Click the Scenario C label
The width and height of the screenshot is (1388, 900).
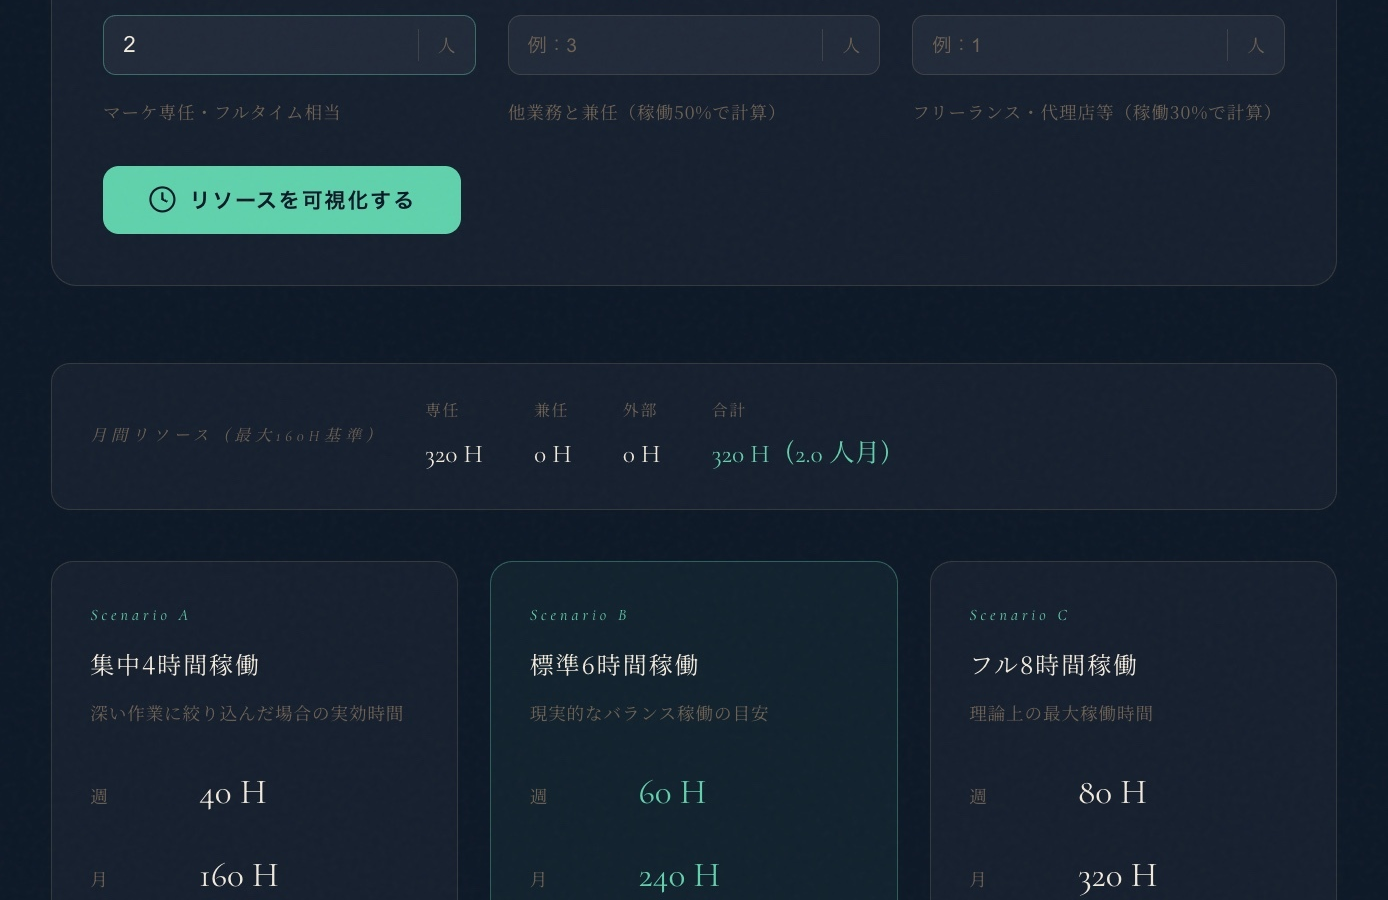tap(1019, 615)
